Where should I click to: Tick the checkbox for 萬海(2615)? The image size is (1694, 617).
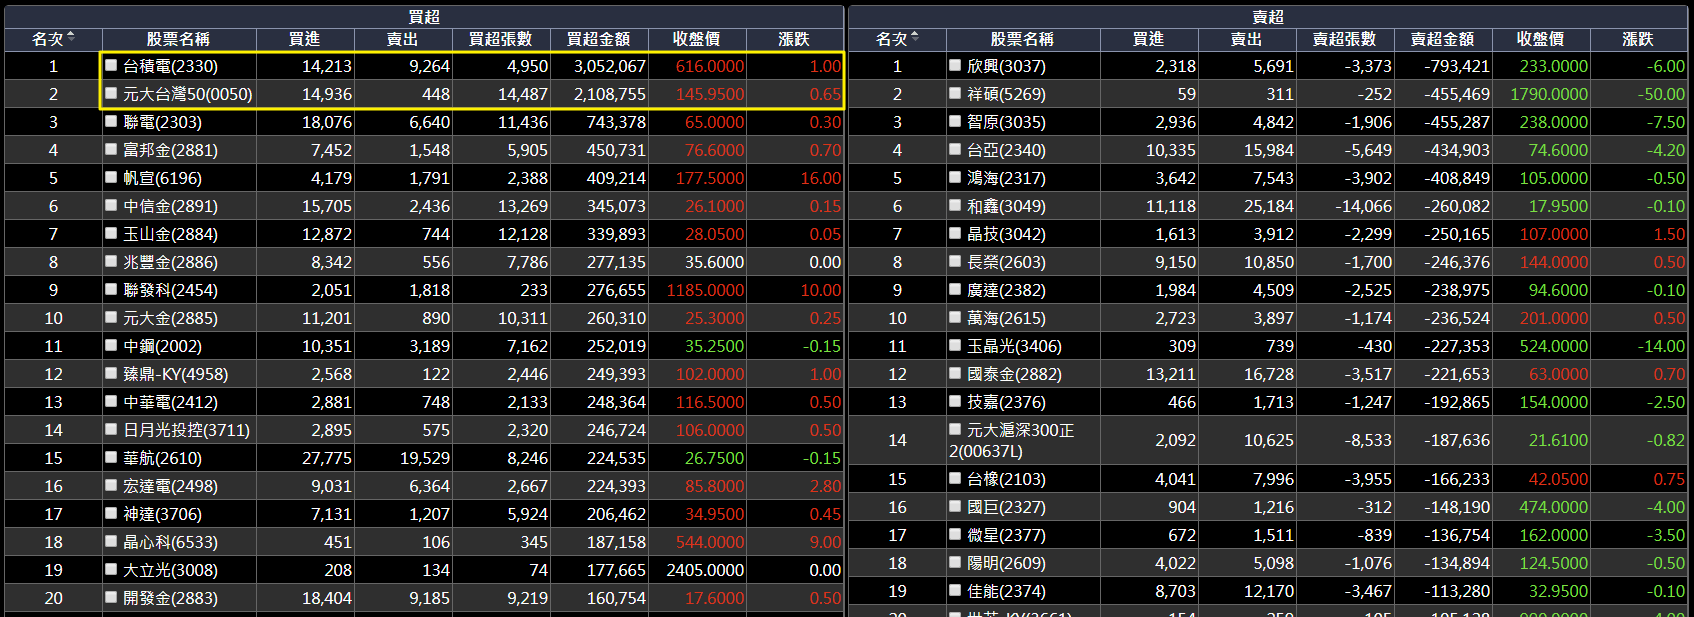tap(956, 317)
